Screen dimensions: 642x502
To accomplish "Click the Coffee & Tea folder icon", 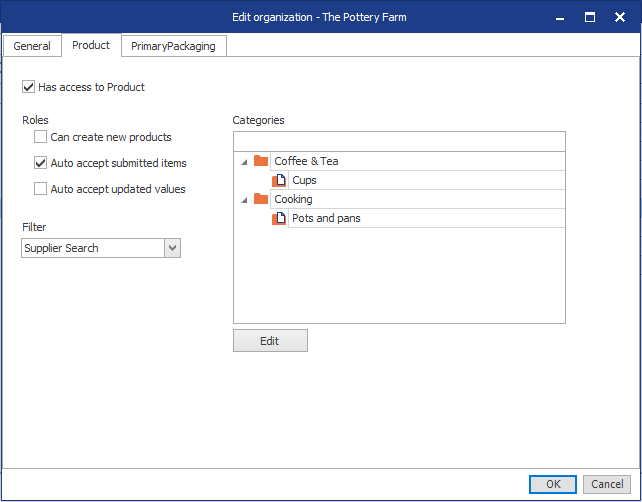I will point(261,161).
